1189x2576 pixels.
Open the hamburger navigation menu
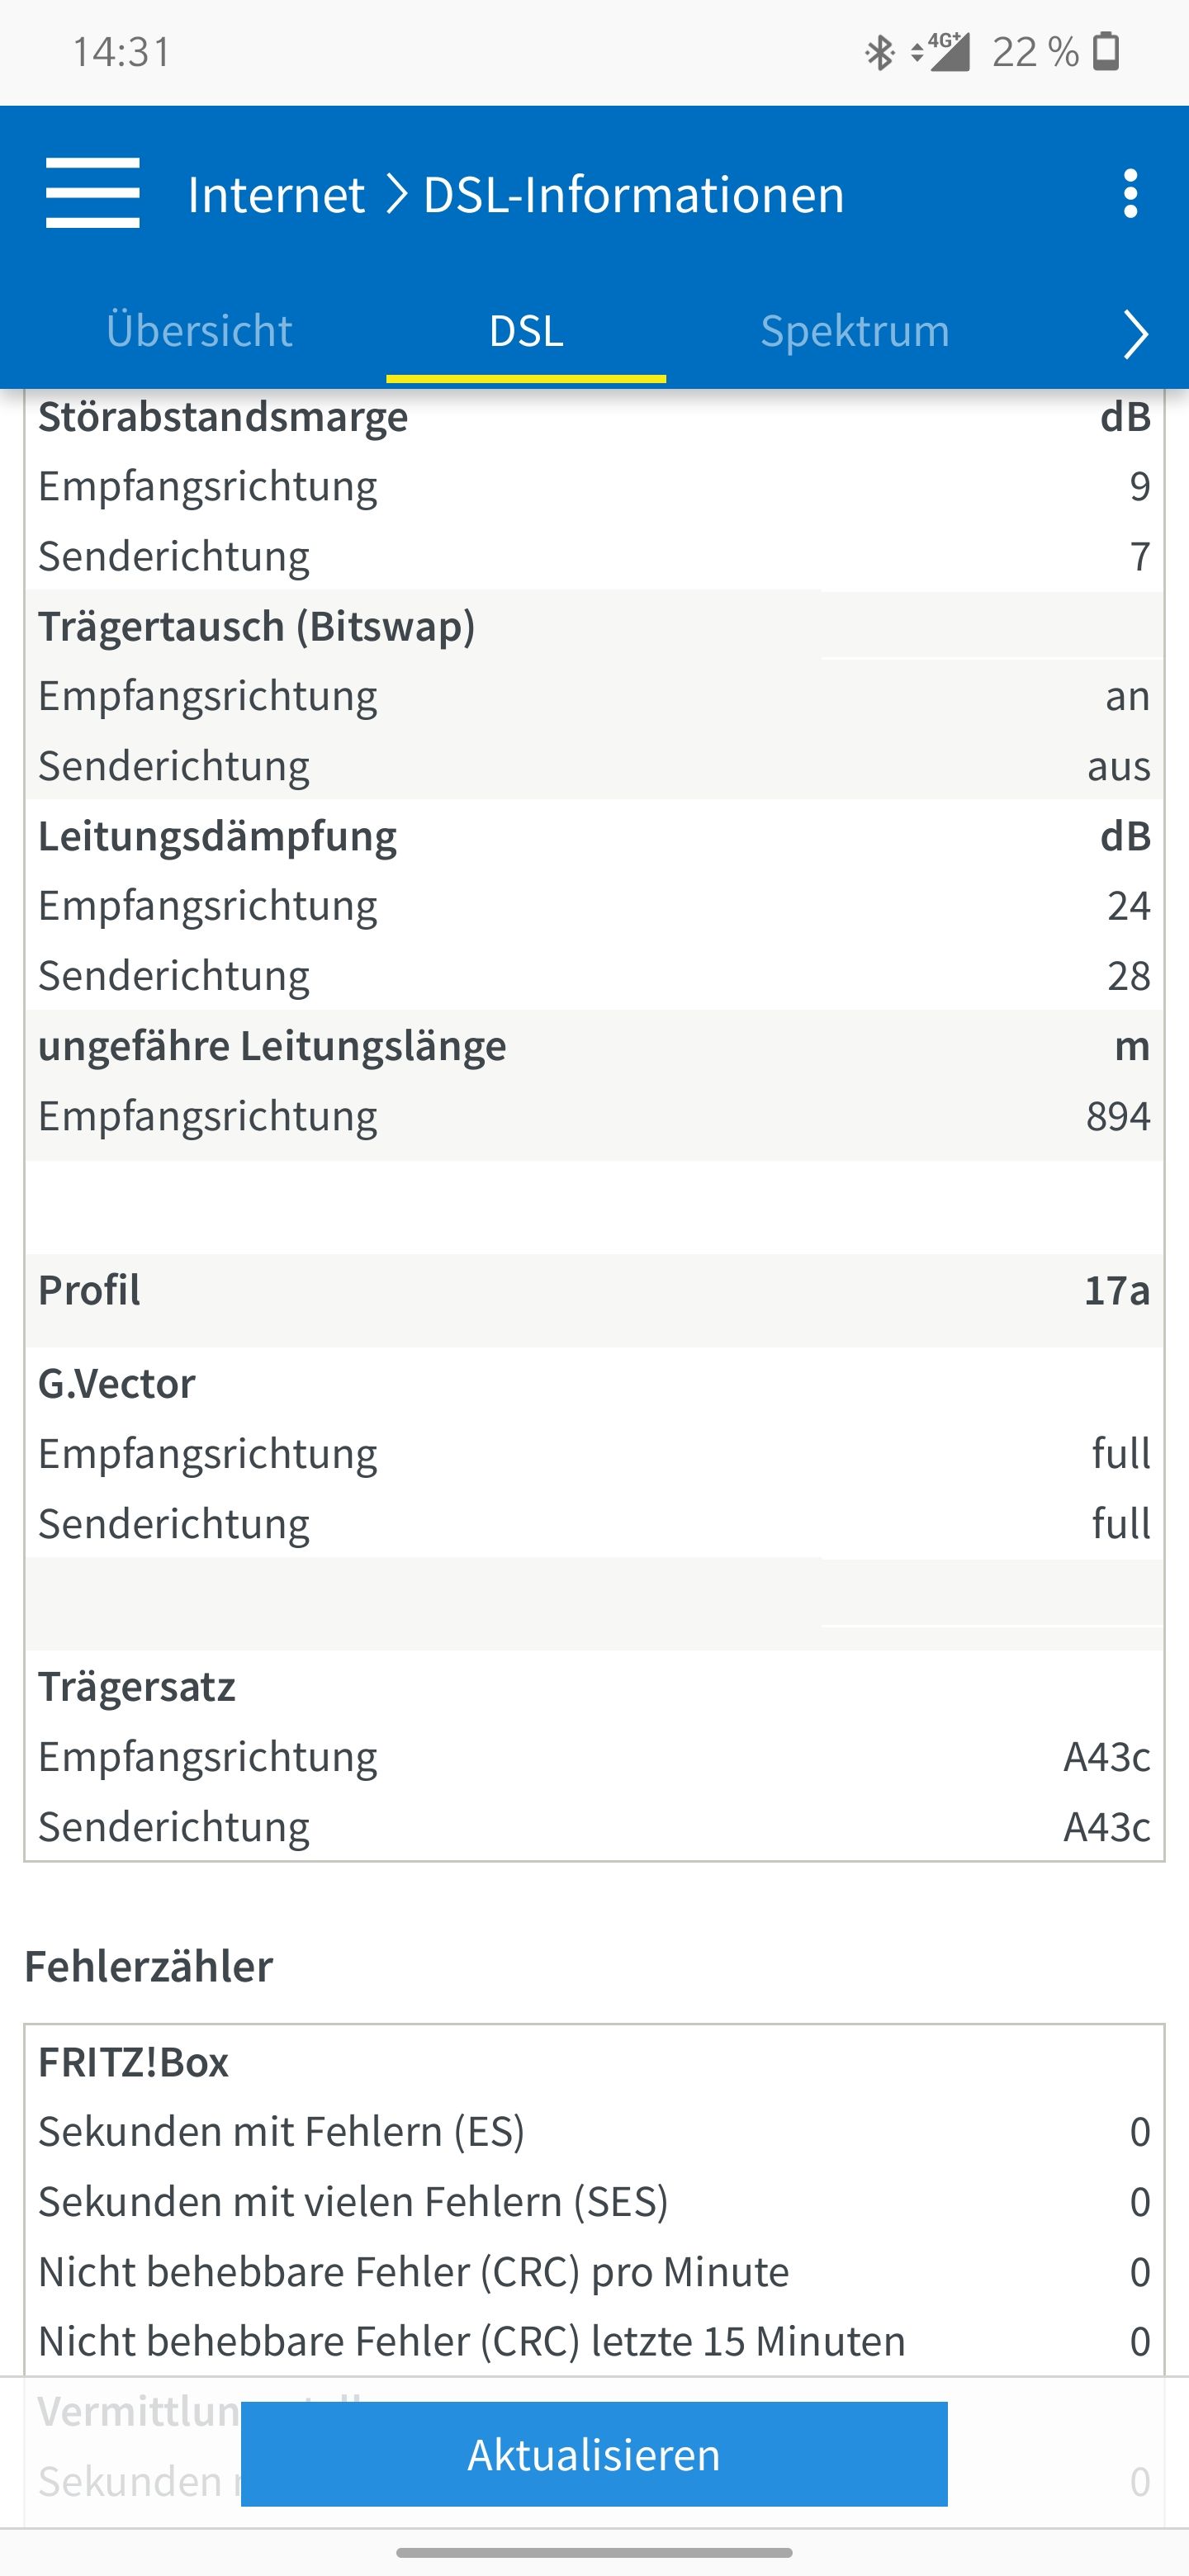coord(92,193)
